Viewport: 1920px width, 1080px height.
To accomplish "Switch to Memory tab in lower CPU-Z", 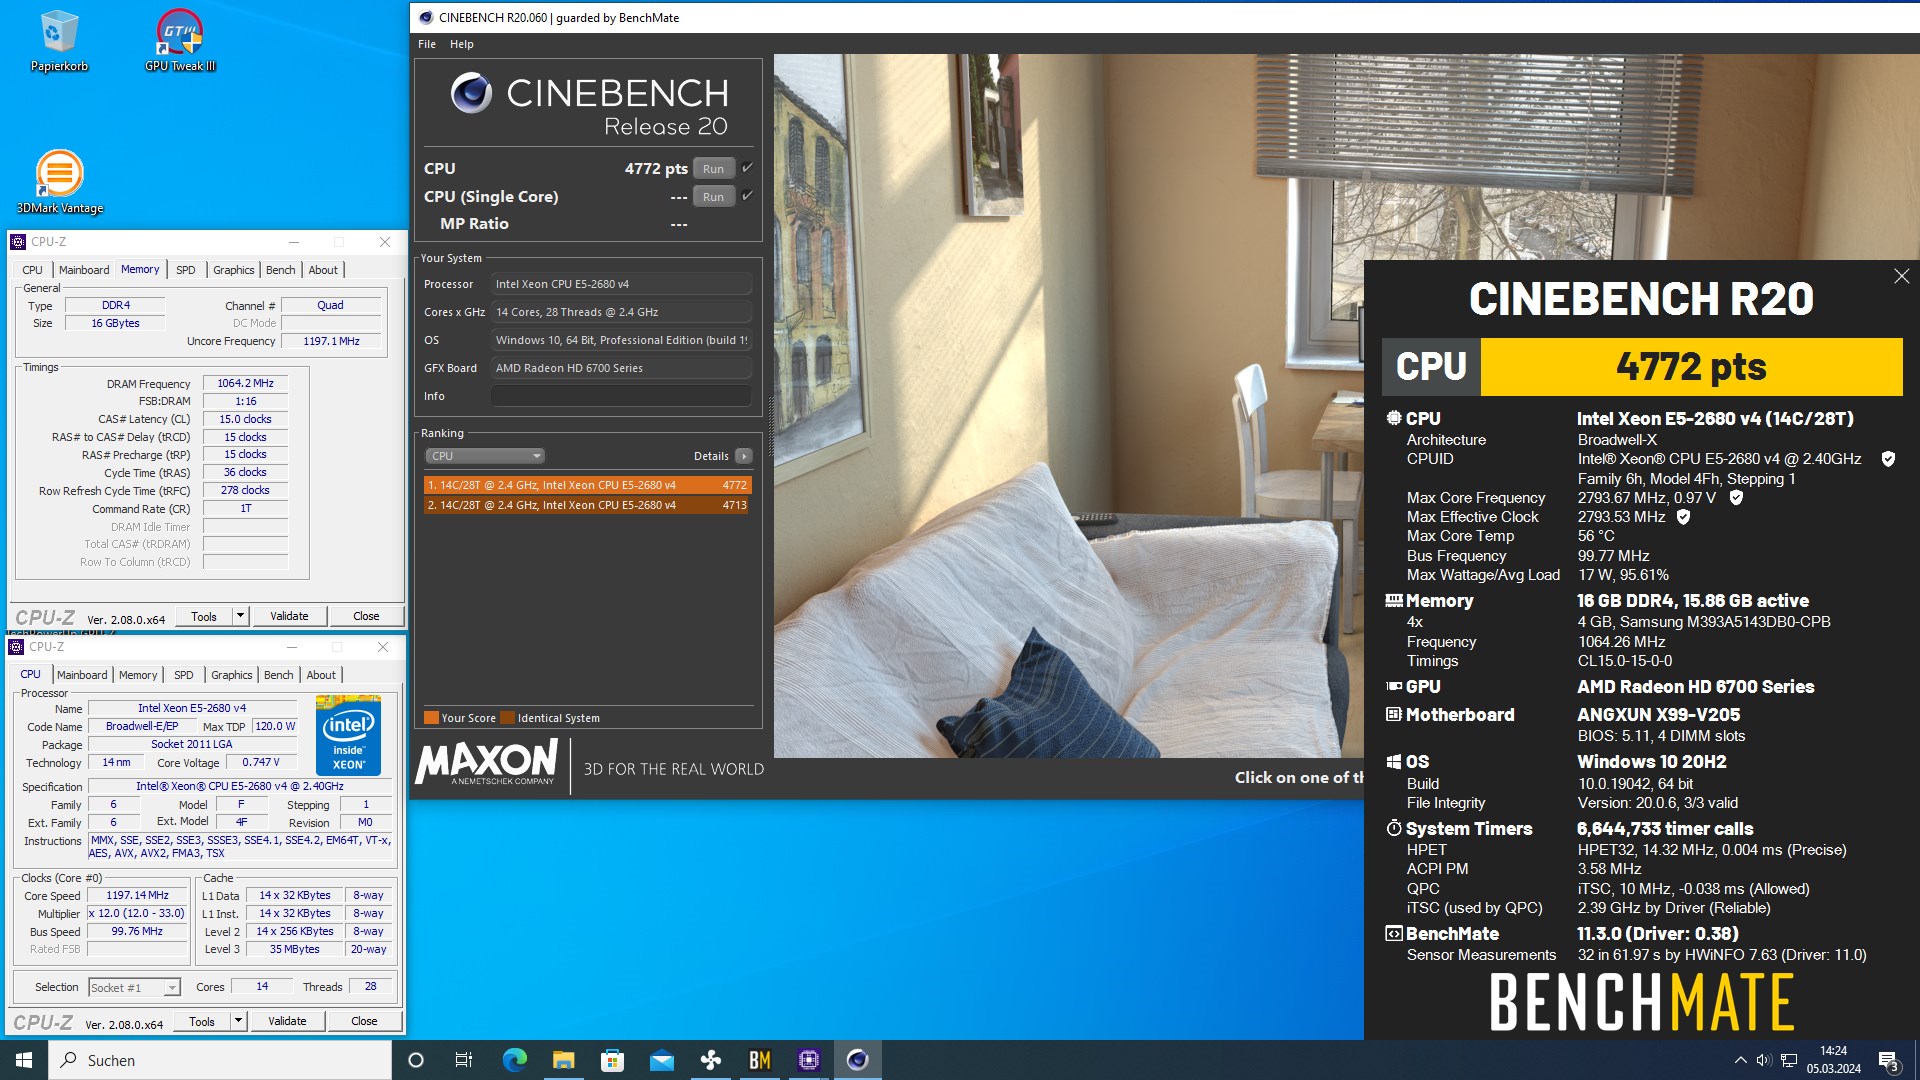I will pyautogui.click(x=138, y=675).
